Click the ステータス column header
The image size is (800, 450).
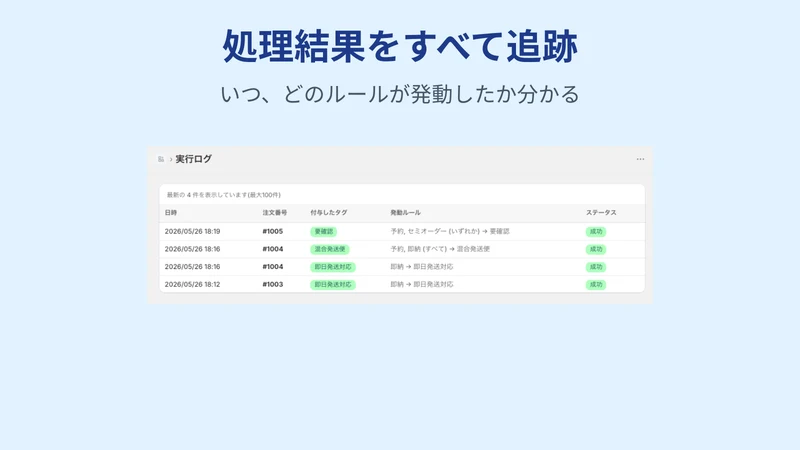click(x=601, y=213)
